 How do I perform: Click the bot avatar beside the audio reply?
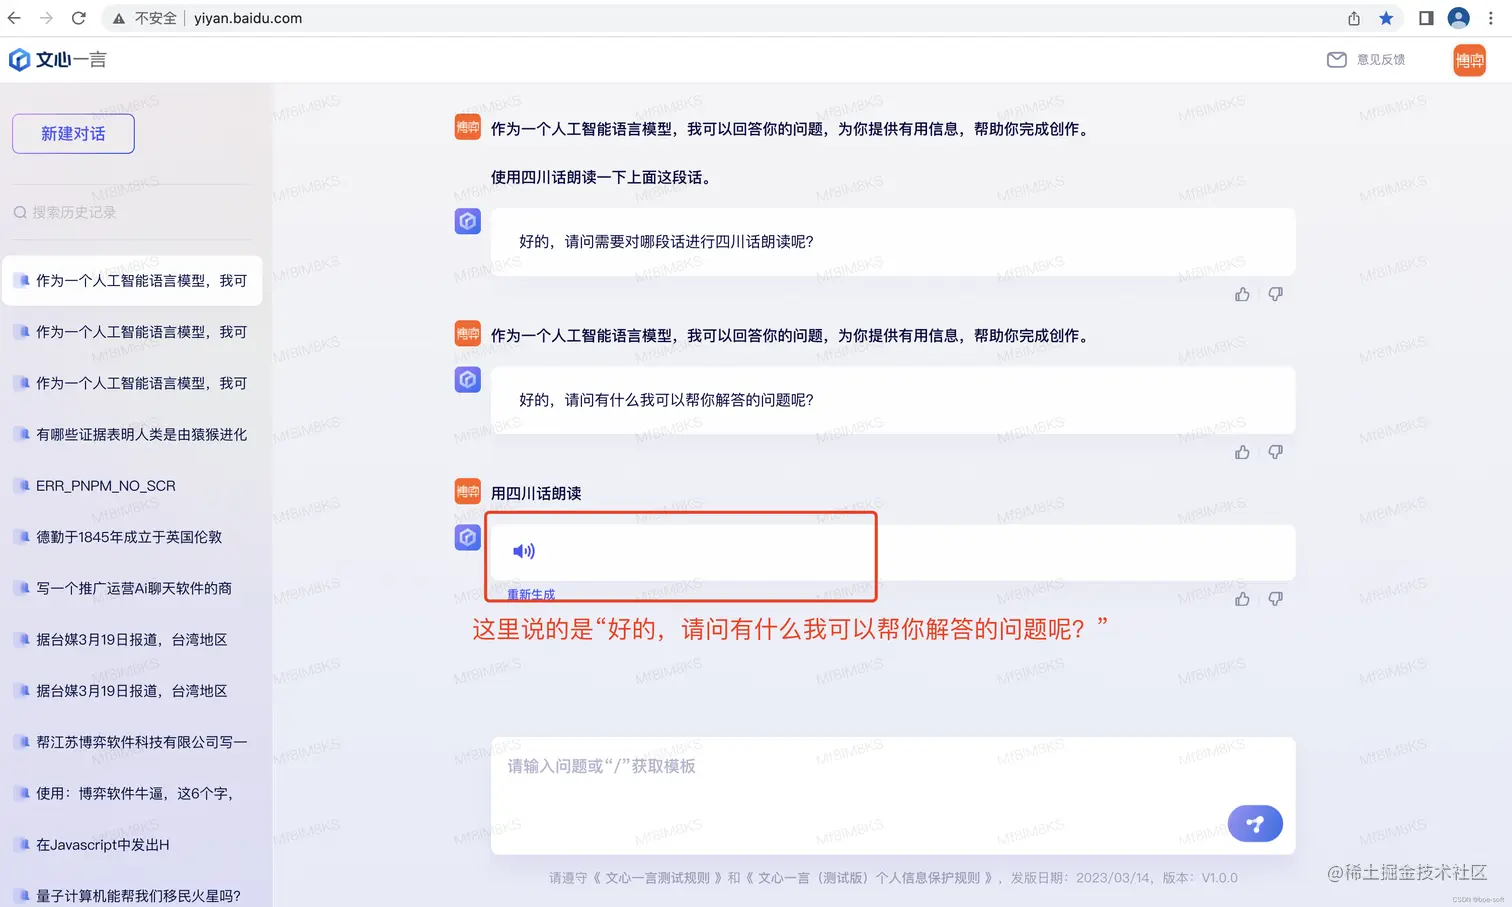click(x=468, y=538)
